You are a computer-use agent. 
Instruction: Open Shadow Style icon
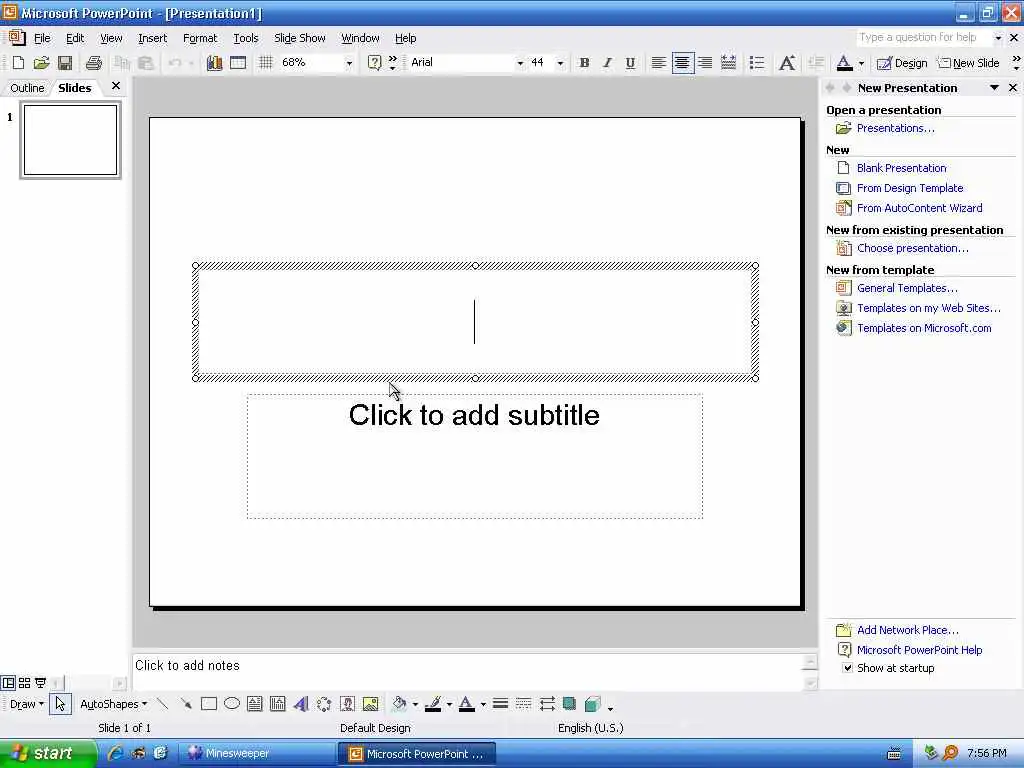569,704
